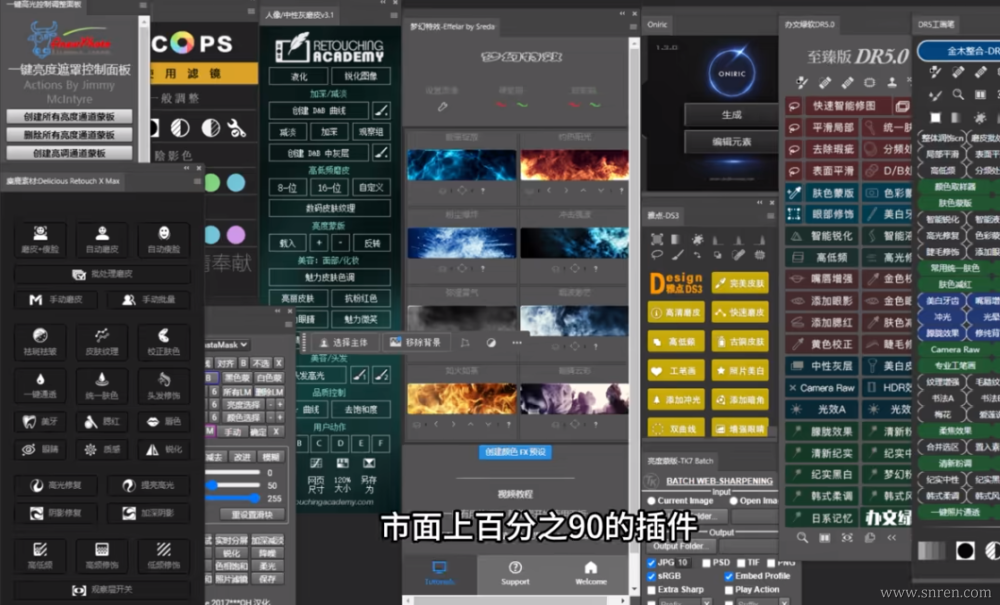Click the 自动瘦脸 face mask icon
Viewport: 1000px width, 605px height.
pos(164,233)
